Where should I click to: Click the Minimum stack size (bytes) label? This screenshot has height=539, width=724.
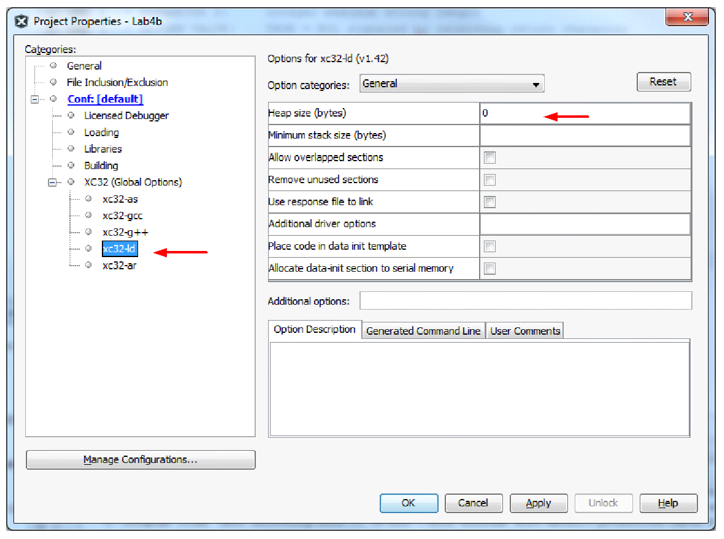327,135
